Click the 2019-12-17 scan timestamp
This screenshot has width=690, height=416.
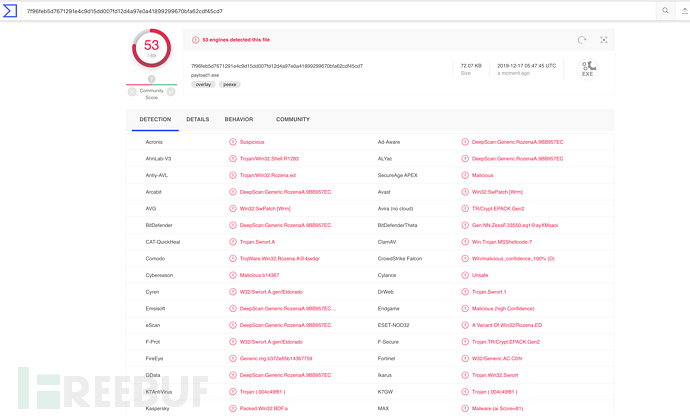526,66
